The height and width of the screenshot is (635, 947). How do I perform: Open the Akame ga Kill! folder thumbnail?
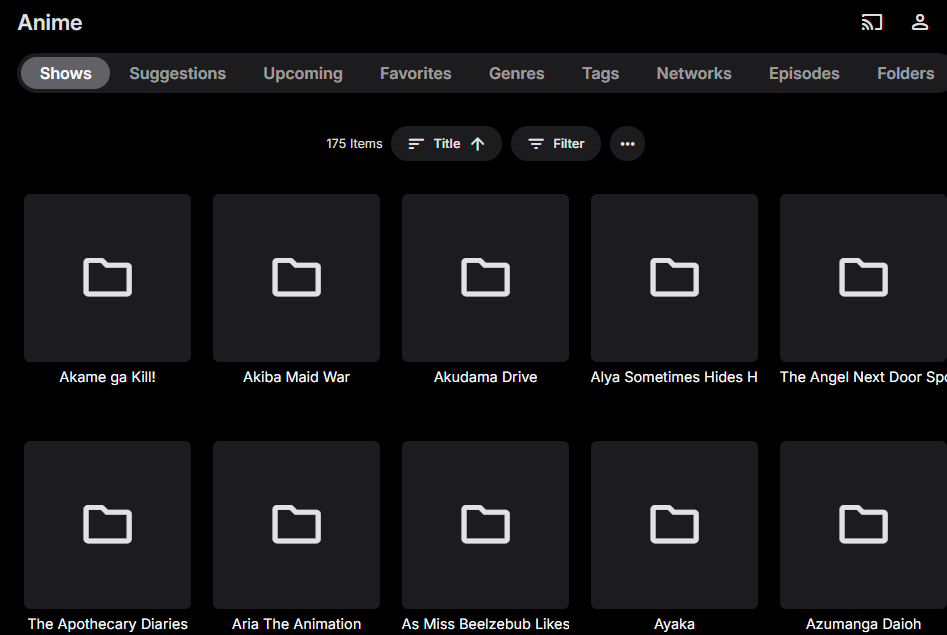[x=107, y=278]
